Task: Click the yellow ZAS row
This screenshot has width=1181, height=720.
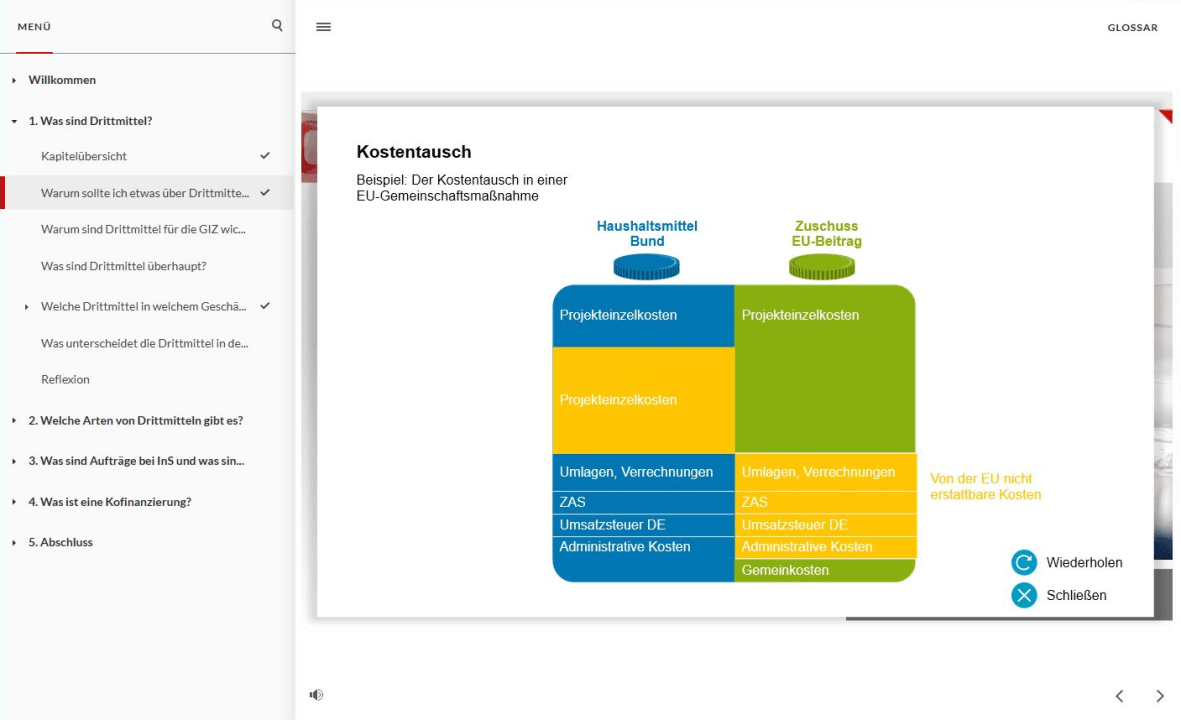Action: [825, 502]
